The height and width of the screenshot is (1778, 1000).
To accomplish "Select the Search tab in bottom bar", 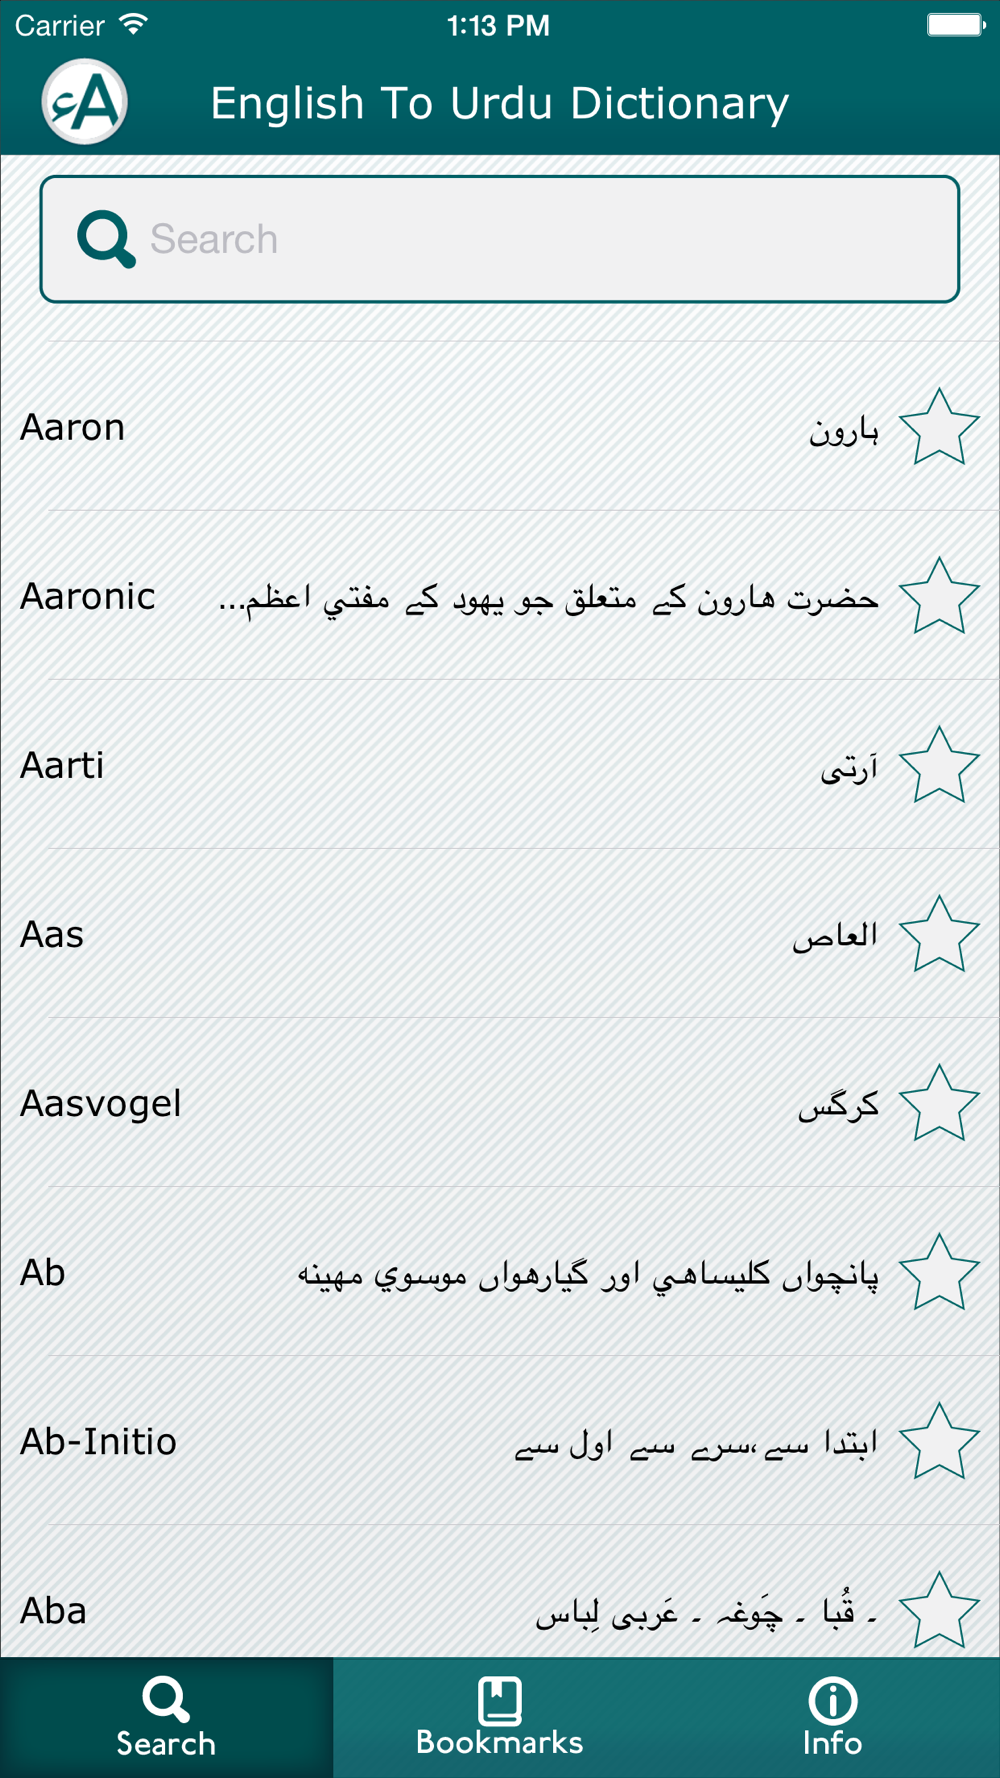I will pyautogui.click(x=166, y=1717).
